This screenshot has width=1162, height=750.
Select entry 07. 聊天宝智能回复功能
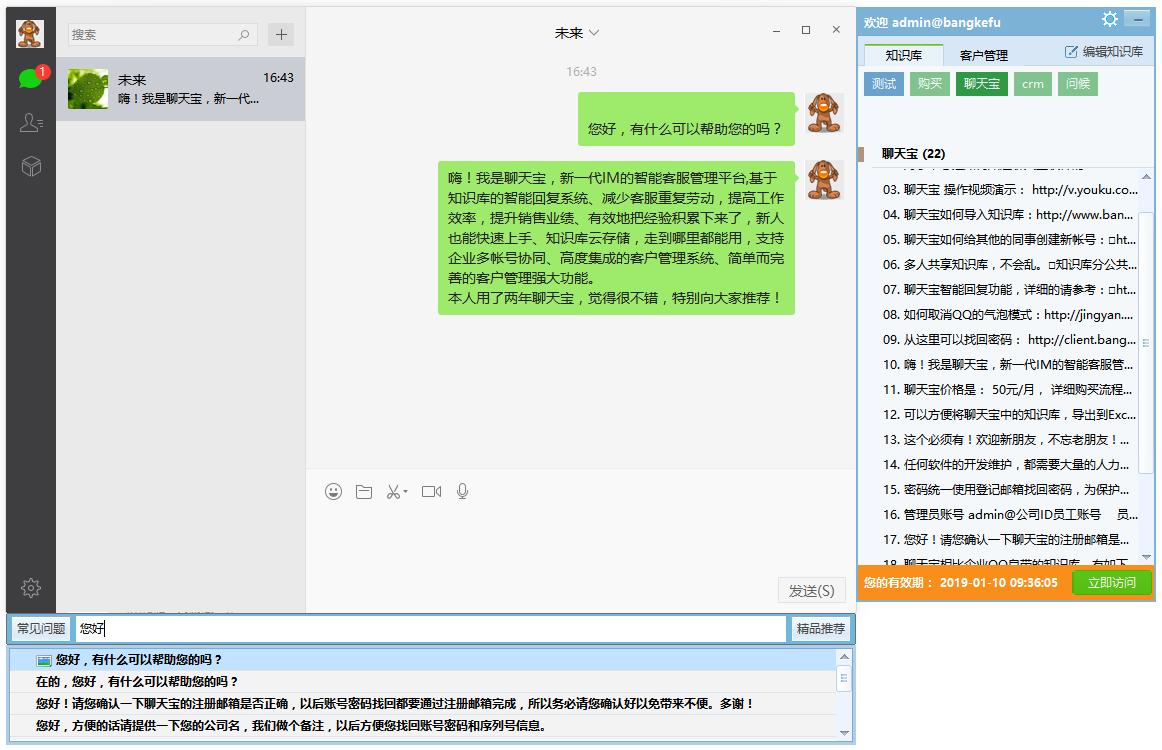(1009, 290)
